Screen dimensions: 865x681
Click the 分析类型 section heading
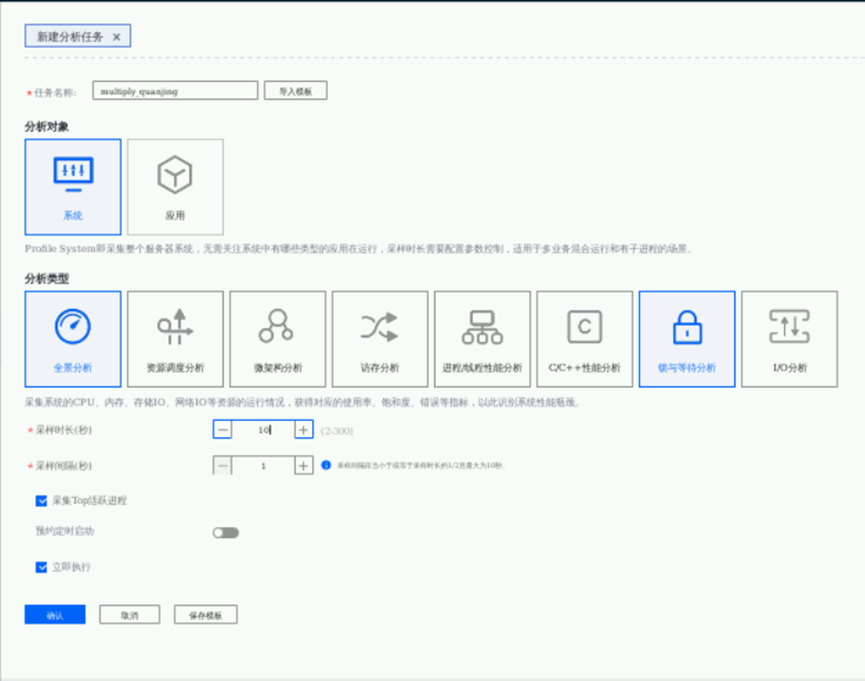(47, 279)
